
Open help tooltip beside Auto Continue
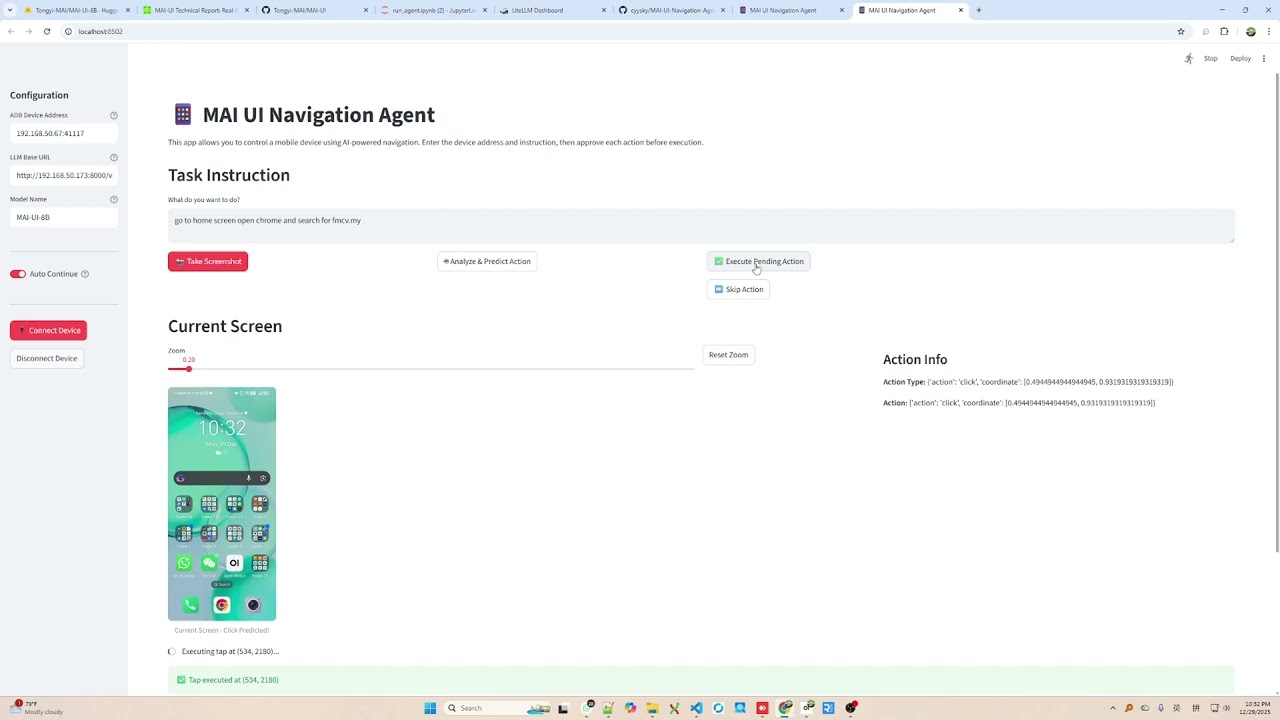(x=85, y=274)
